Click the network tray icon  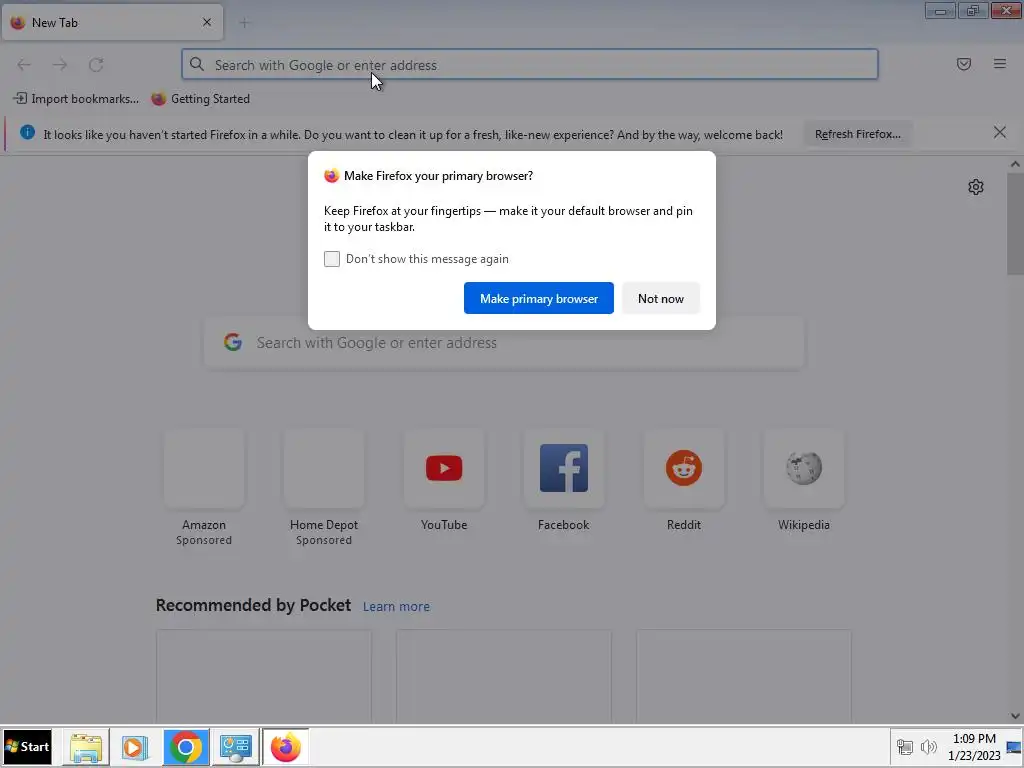coord(904,746)
